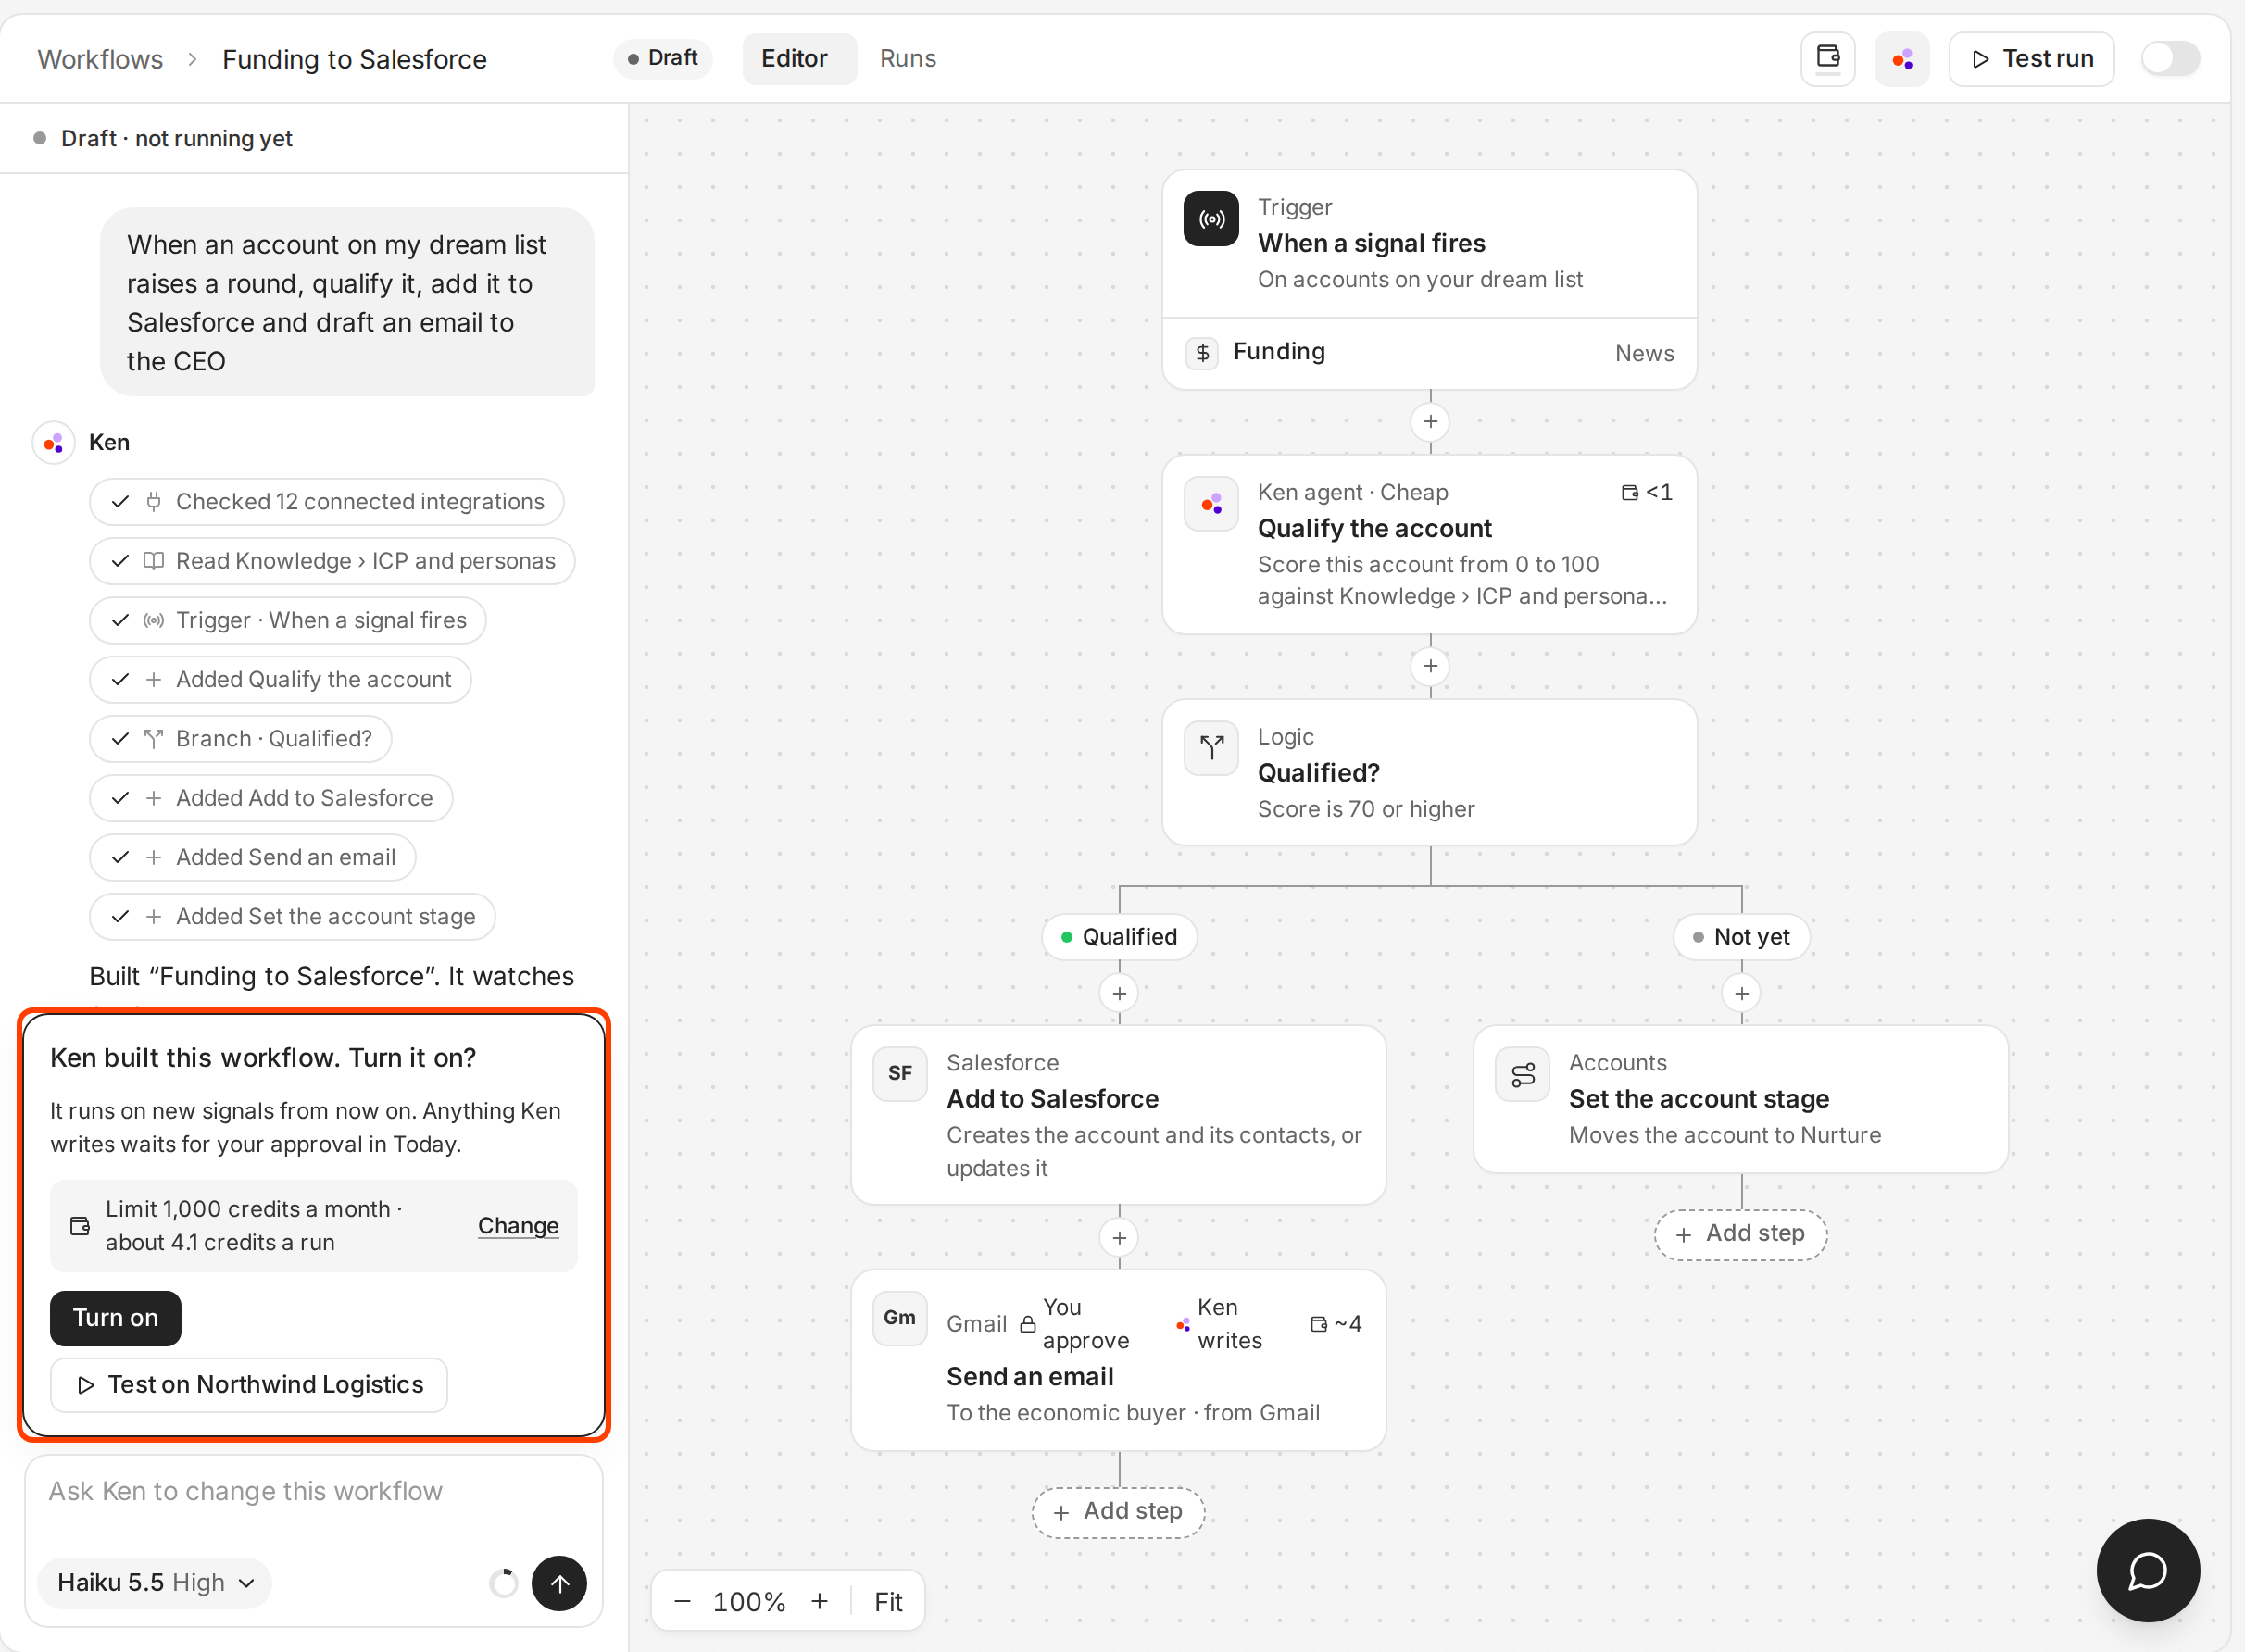The width and height of the screenshot is (2245, 1652).
Task: Turn on the workflow
Action: point(115,1318)
